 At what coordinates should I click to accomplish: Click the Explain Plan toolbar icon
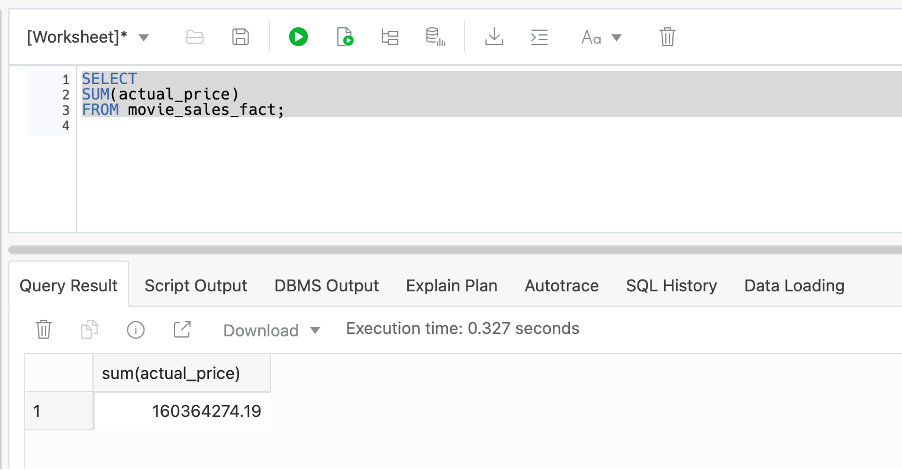(x=390, y=37)
